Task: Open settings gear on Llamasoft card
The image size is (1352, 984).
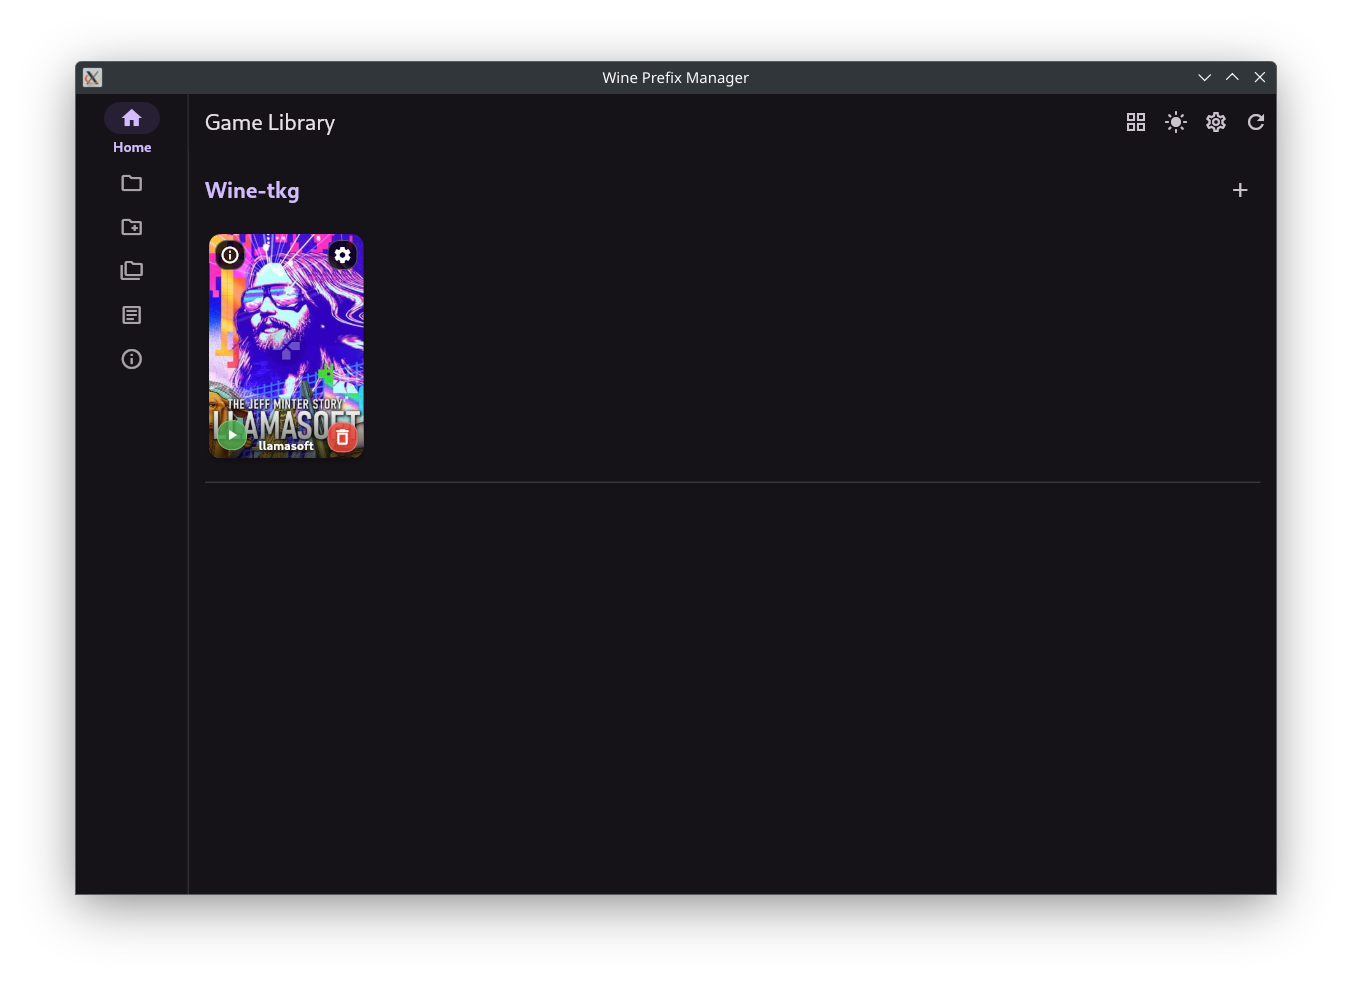Action: click(x=343, y=255)
